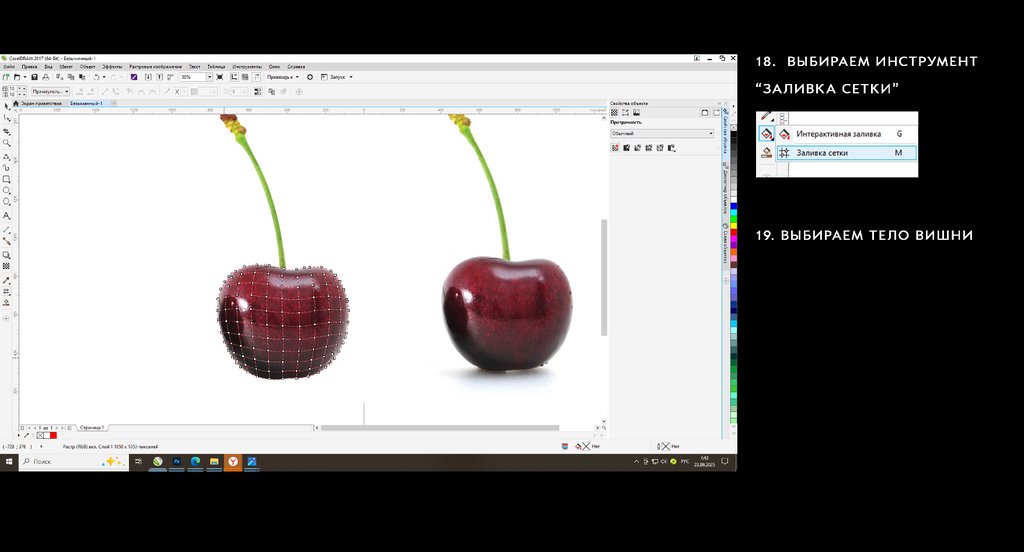Click the Print icon in toolbar
1024x552 pixels.
point(47,77)
